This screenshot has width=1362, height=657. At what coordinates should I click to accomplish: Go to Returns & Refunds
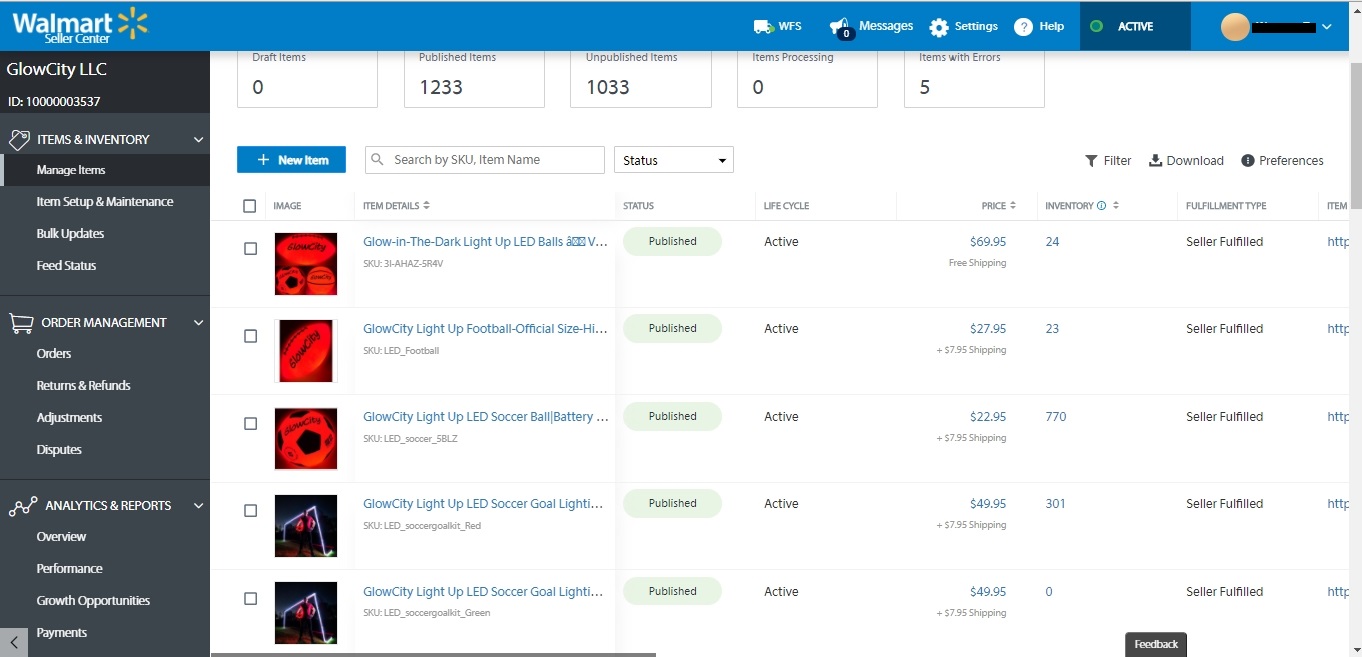pos(83,386)
